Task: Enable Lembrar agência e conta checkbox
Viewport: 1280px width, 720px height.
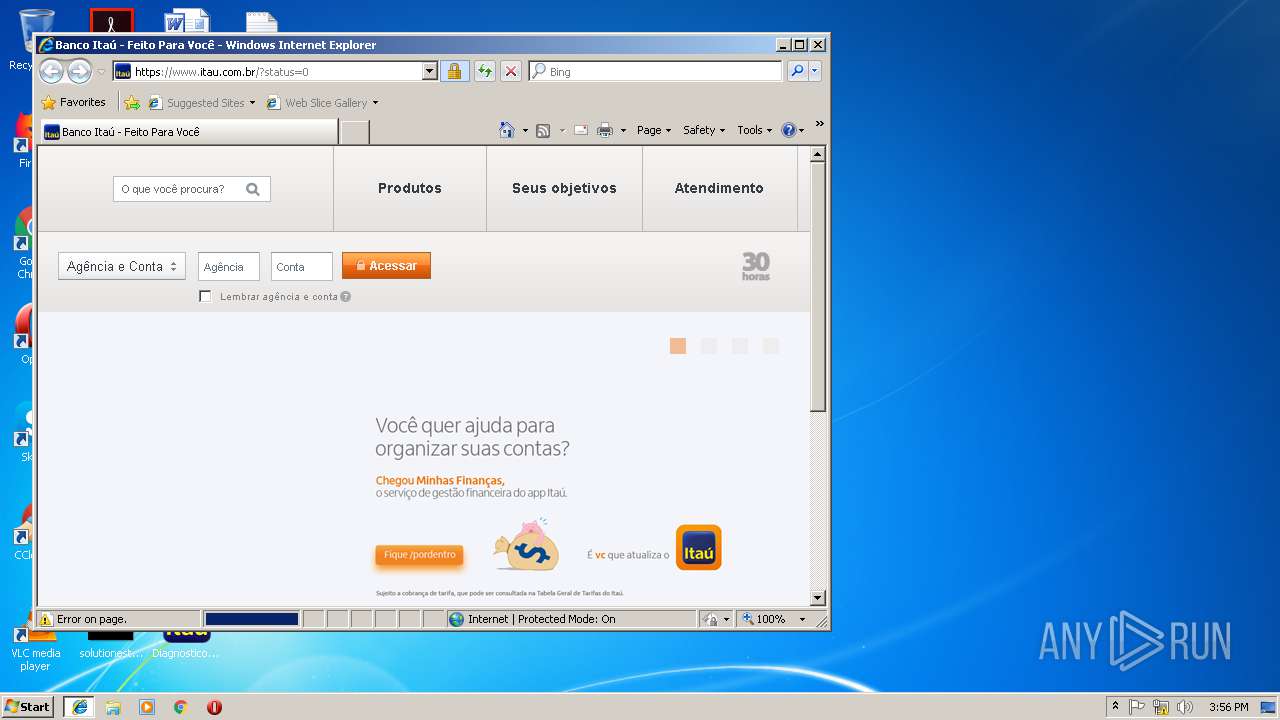Action: coord(205,296)
